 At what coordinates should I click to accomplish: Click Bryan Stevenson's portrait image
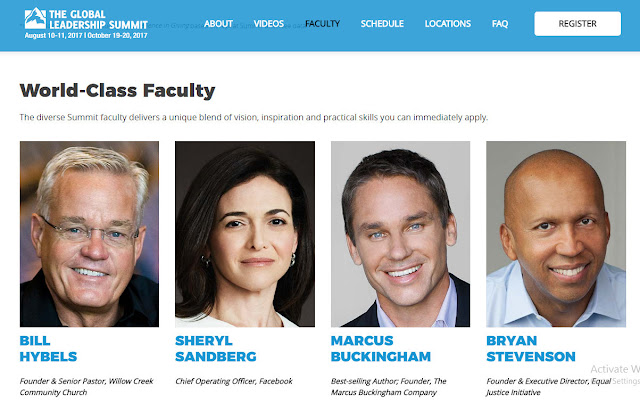[556, 234]
